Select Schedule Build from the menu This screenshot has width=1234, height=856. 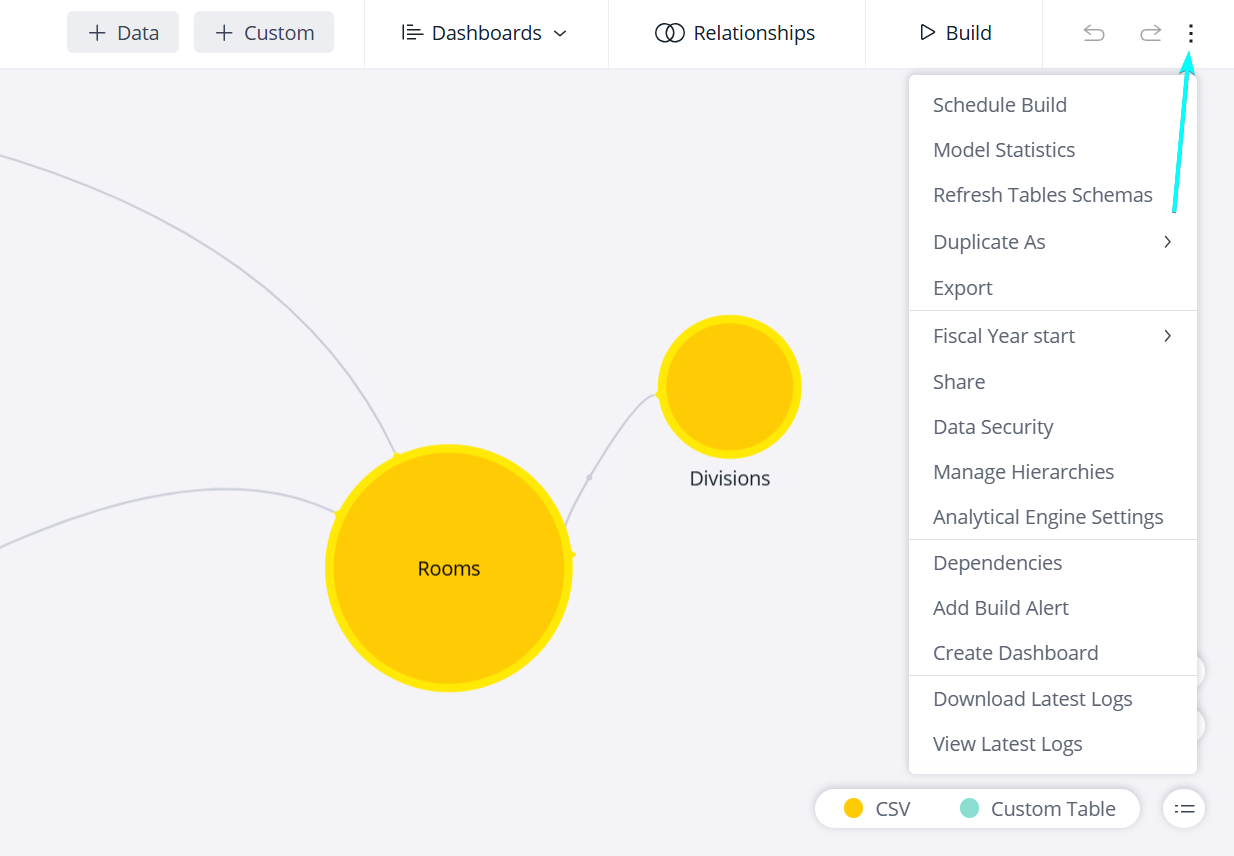[x=999, y=105]
